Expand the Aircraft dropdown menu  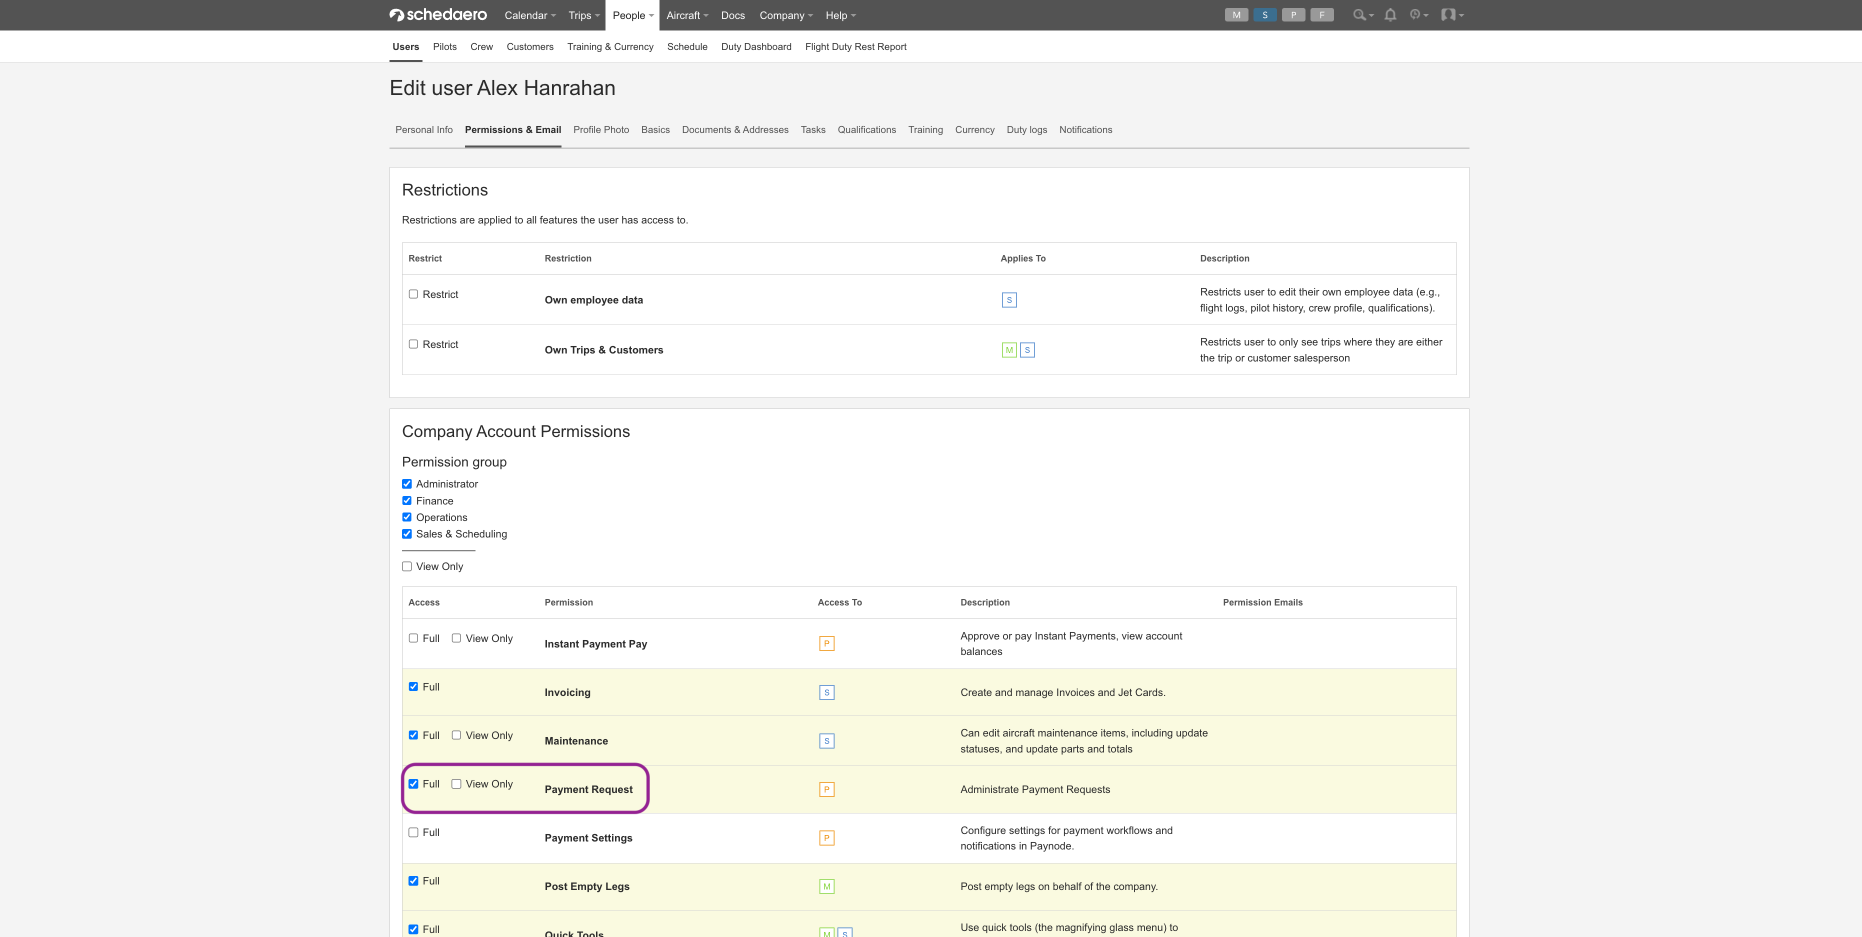point(687,15)
